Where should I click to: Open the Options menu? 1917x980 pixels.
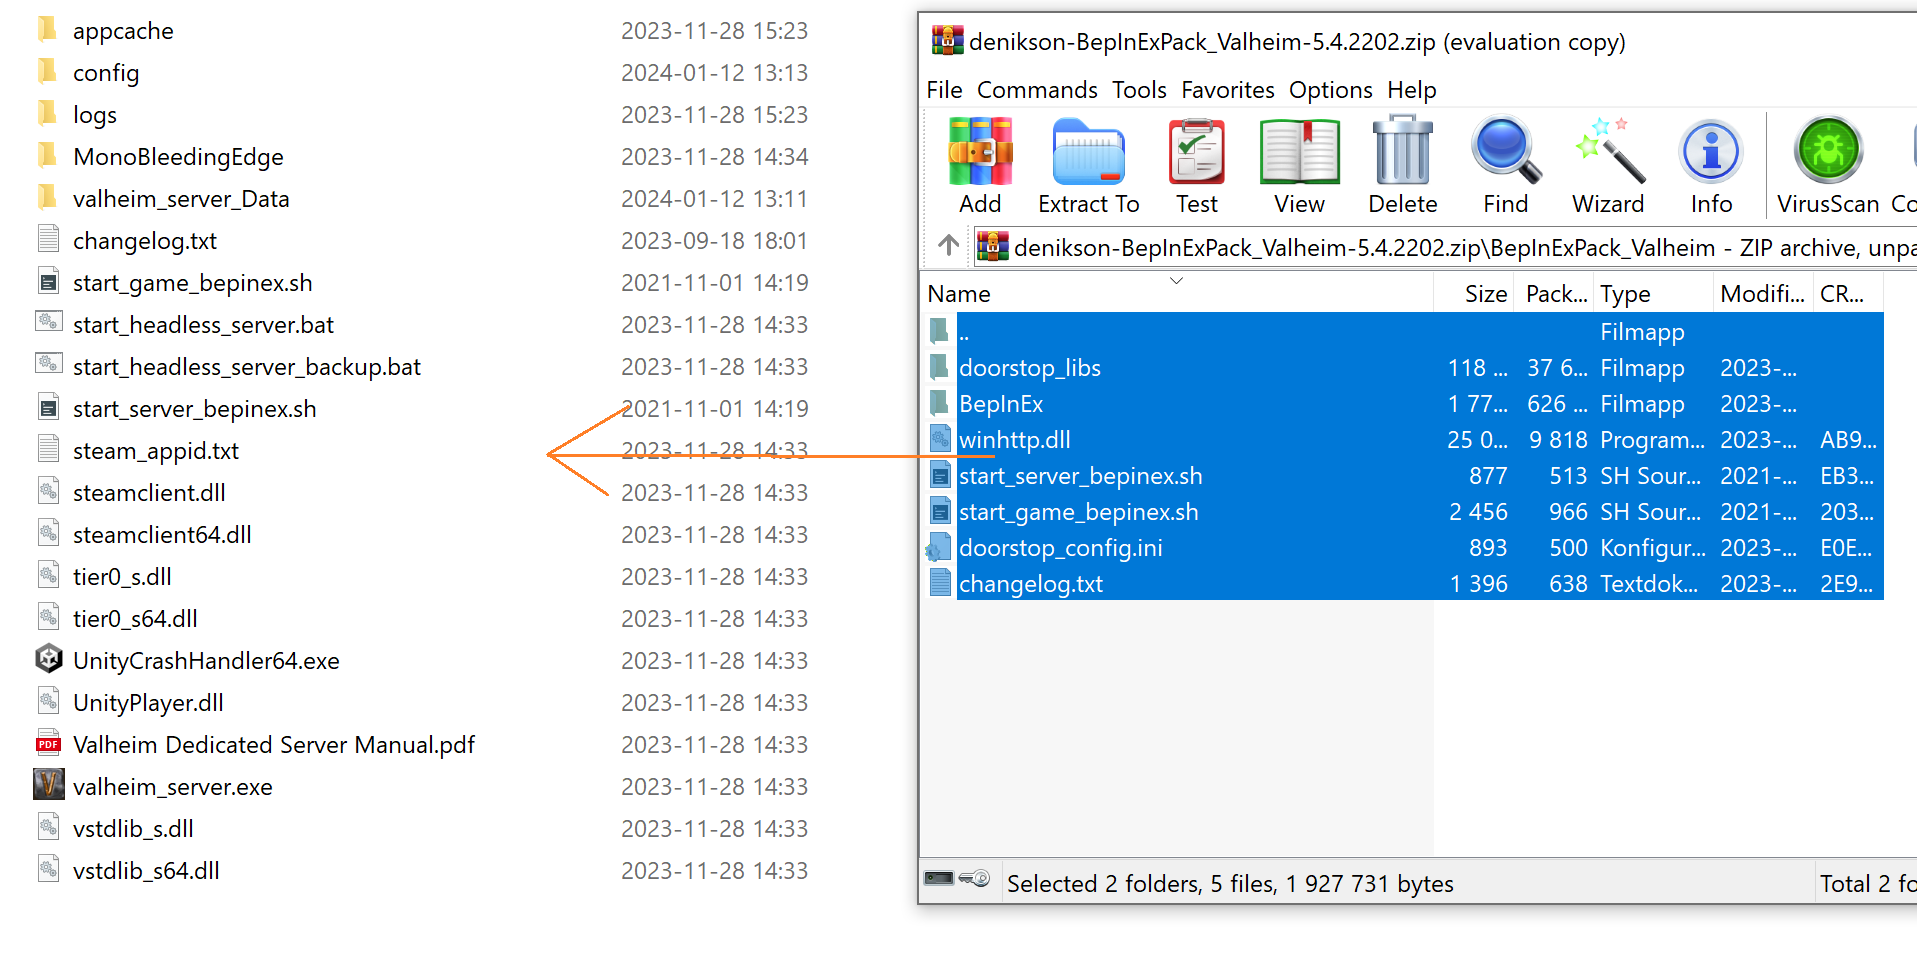point(1330,90)
